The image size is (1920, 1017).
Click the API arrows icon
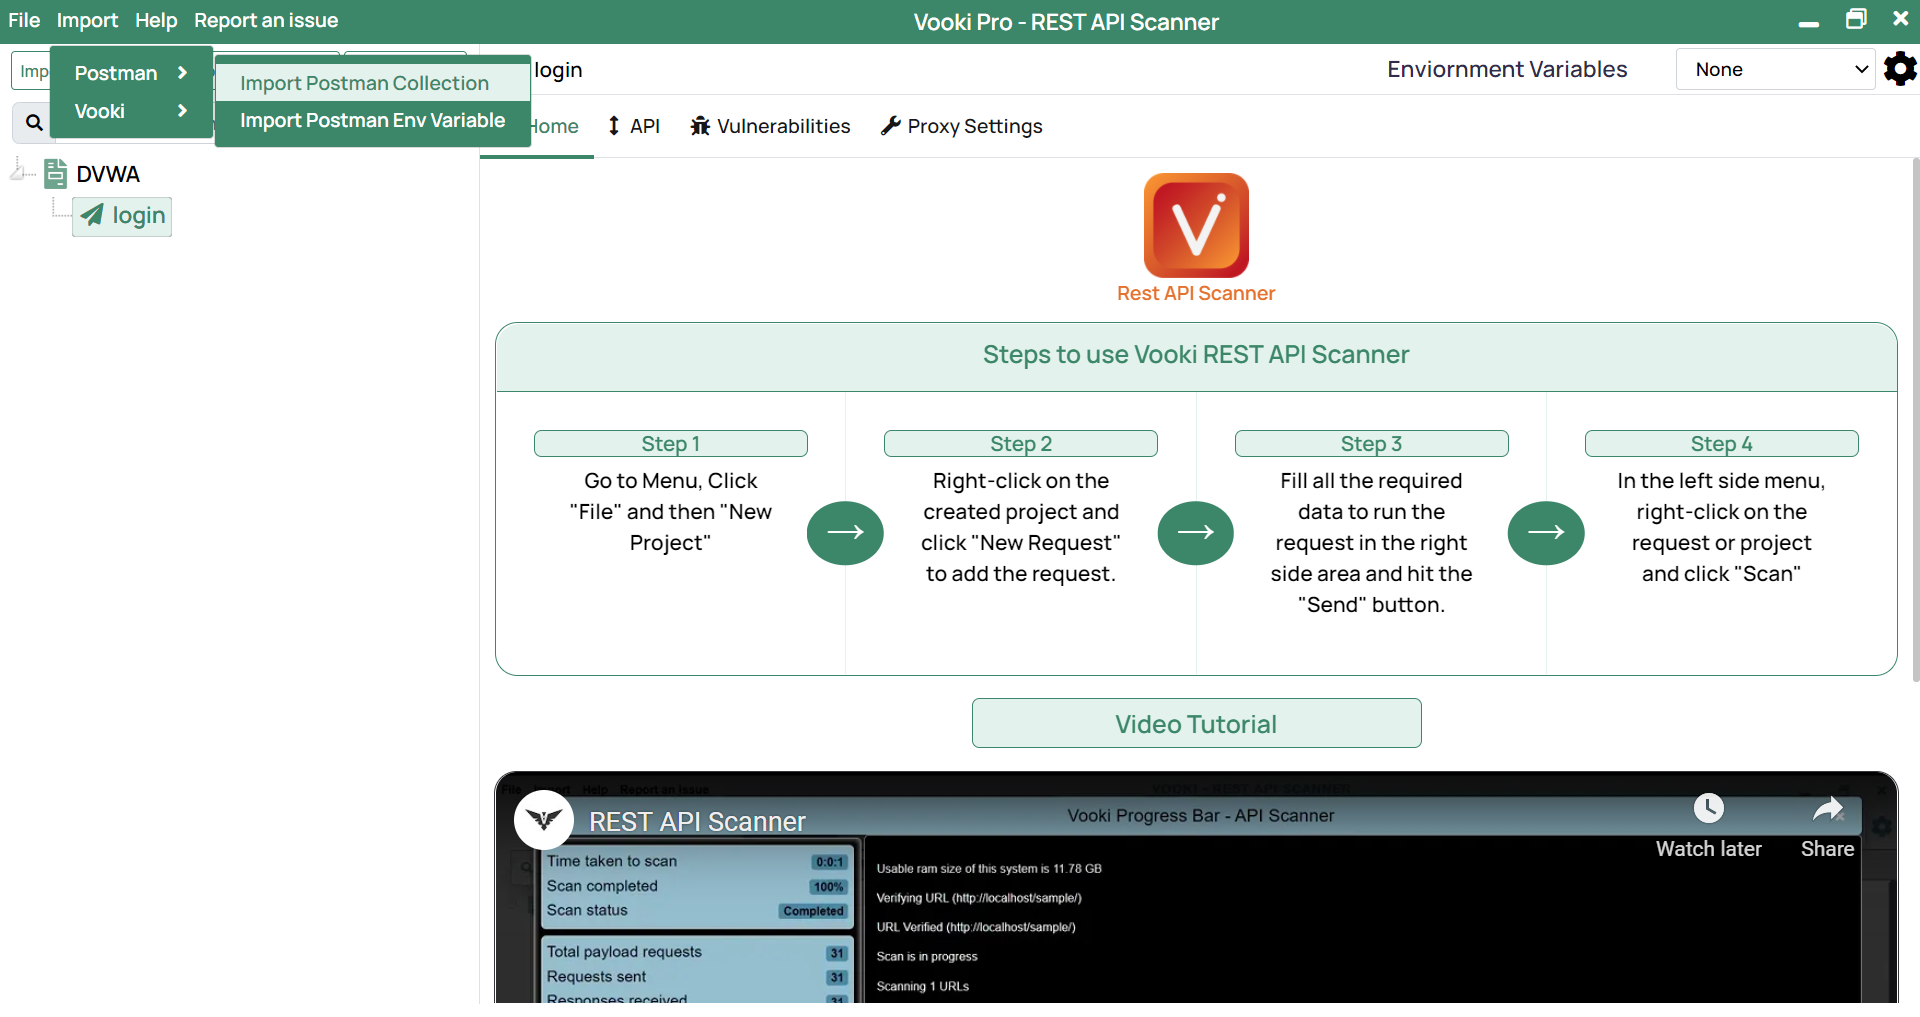coord(614,126)
